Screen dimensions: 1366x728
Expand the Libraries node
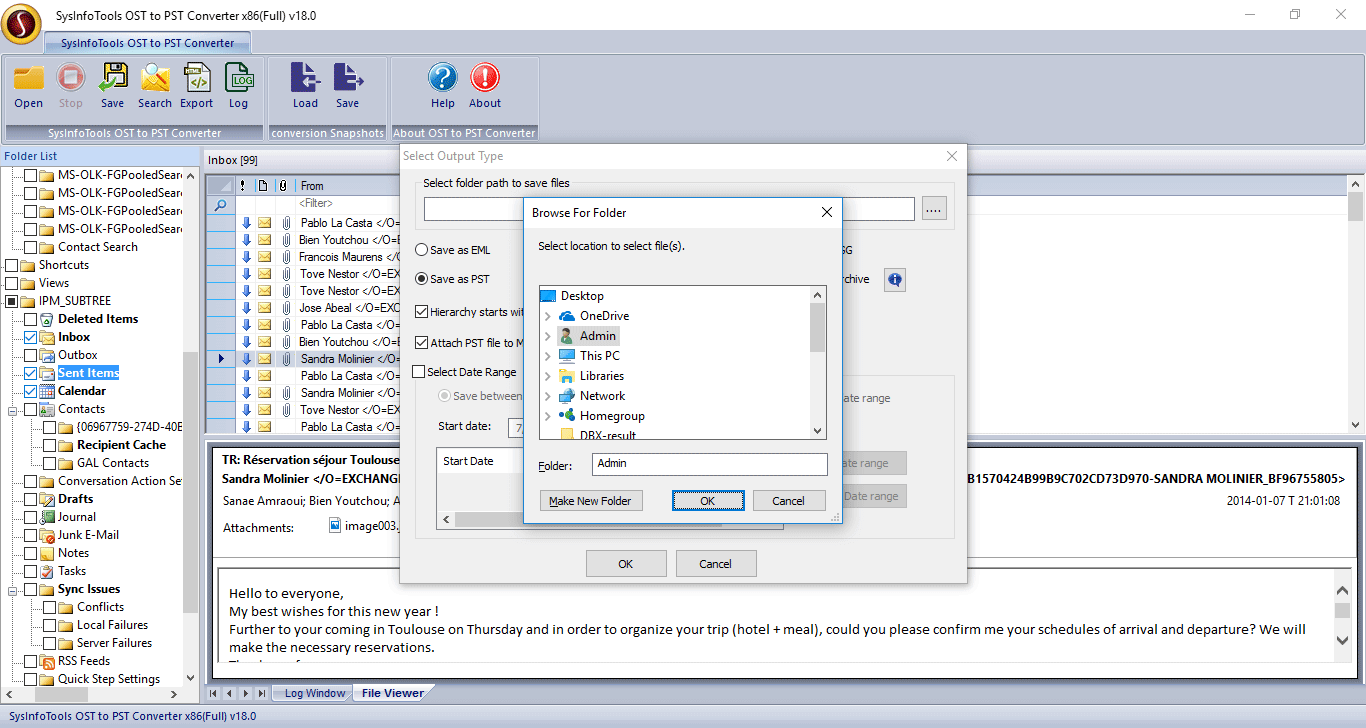coord(548,376)
